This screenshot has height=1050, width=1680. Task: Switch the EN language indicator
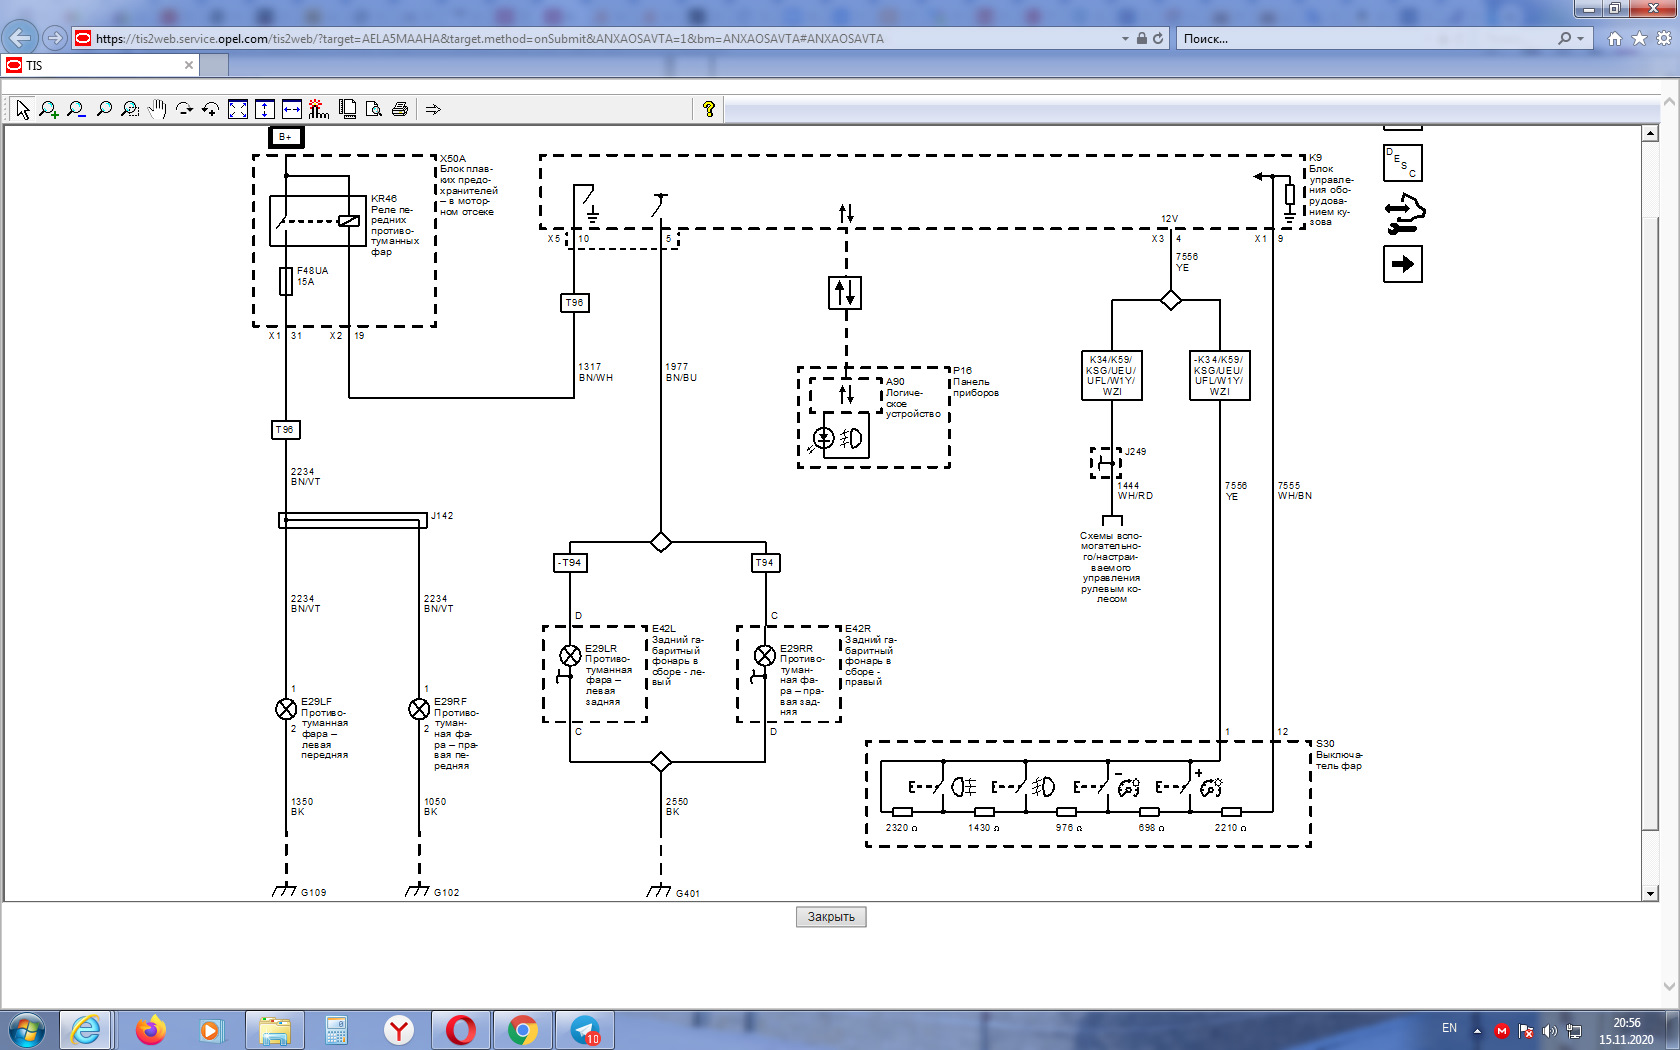(x=1449, y=1028)
